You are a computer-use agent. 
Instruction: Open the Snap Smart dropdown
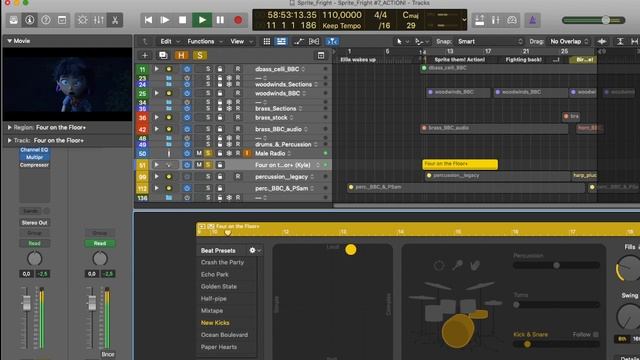(x=489, y=41)
